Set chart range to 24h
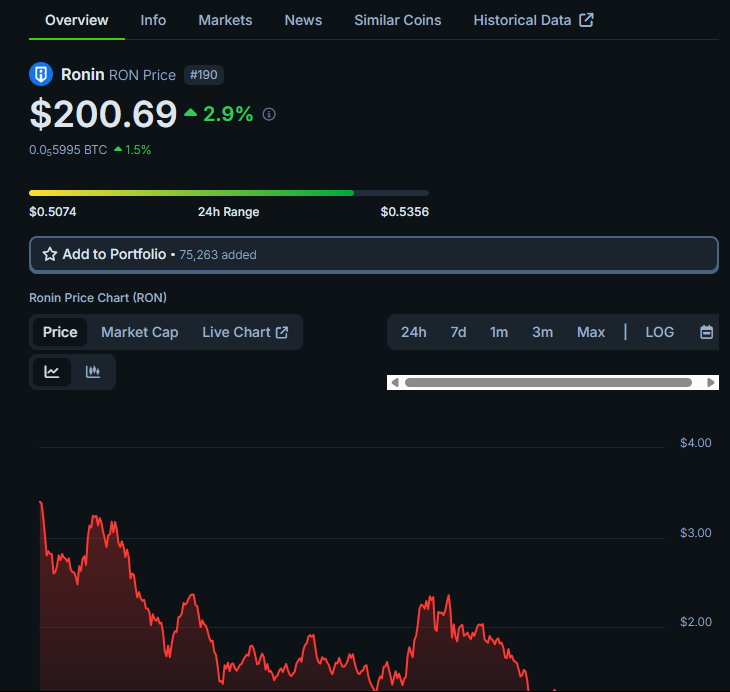 (x=413, y=332)
